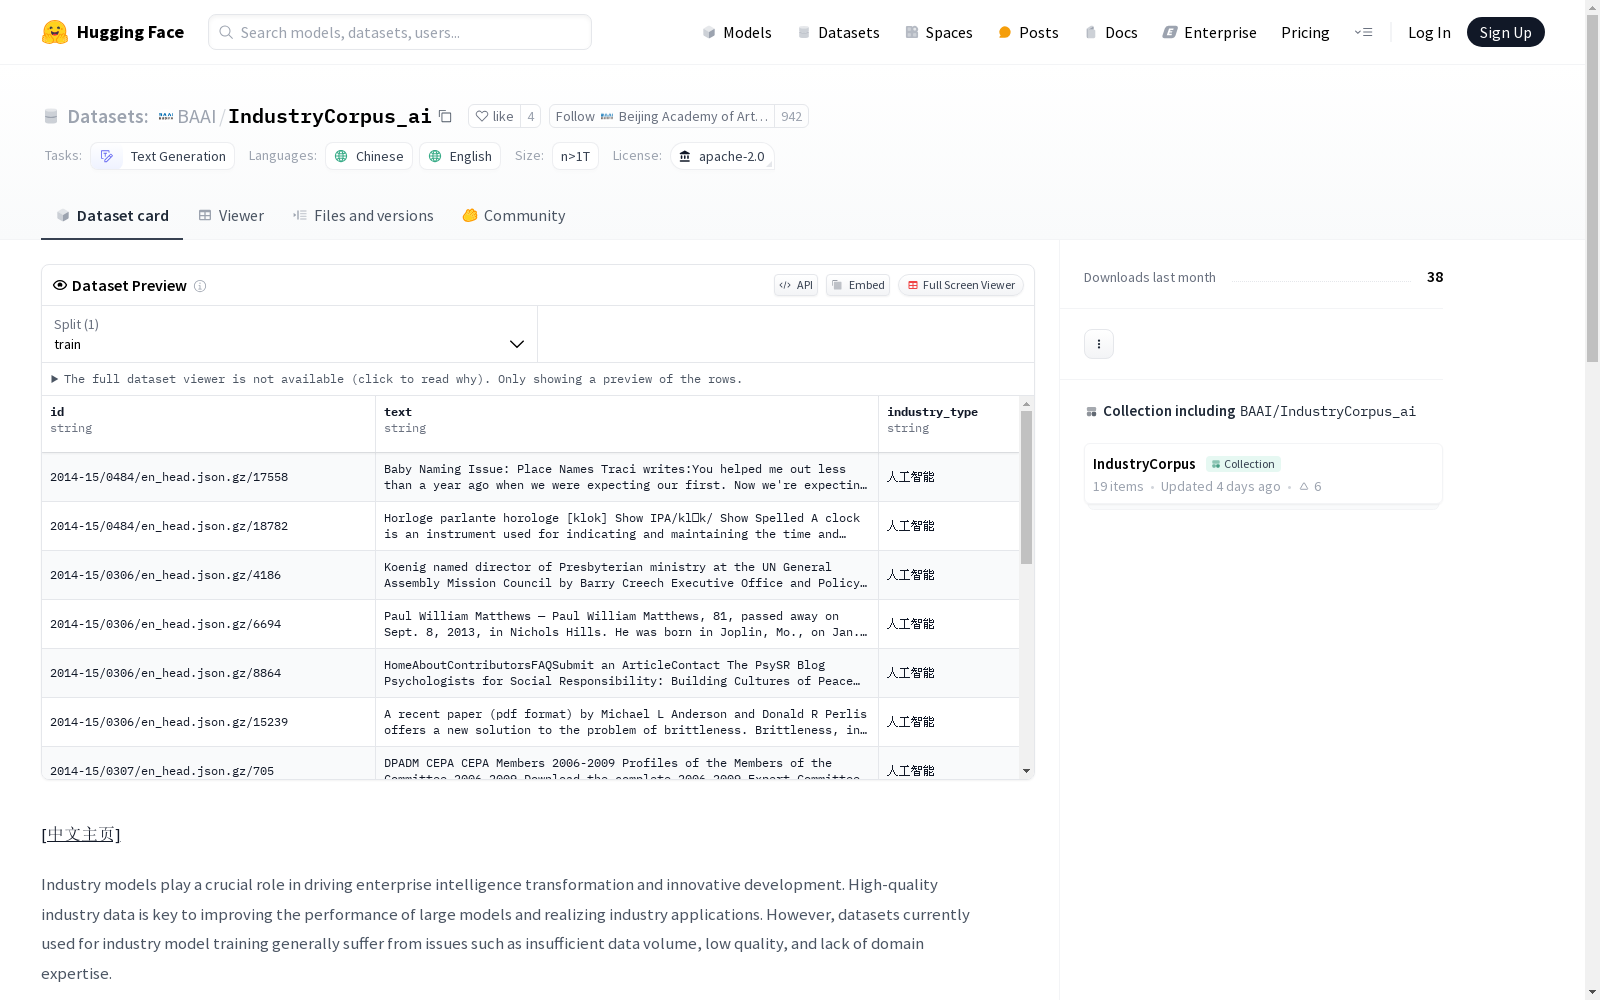
Task: Click the dataset preview info icon
Action: pyautogui.click(x=200, y=286)
